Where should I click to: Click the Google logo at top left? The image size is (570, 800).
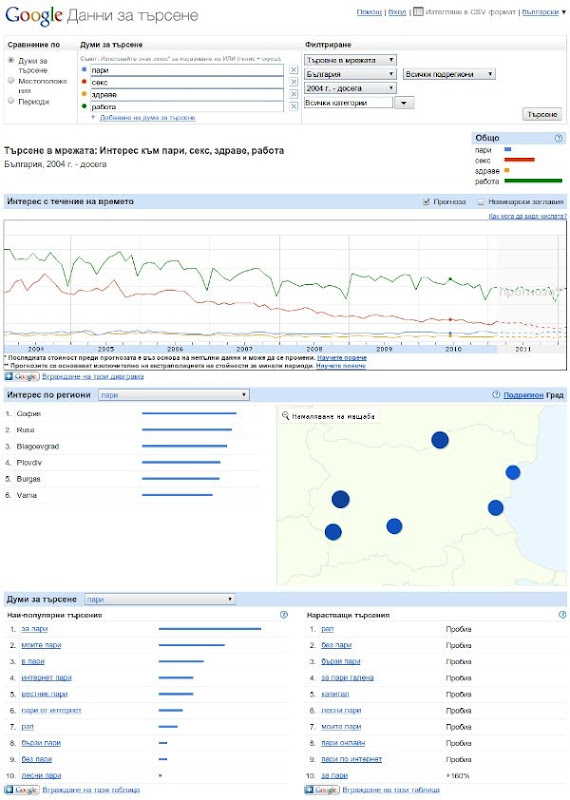pos(34,16)
